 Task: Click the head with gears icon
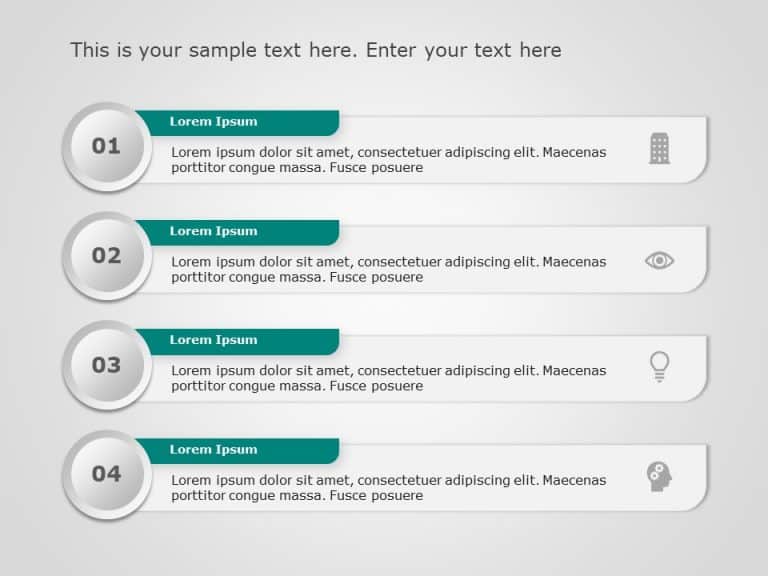pos(659,475)
